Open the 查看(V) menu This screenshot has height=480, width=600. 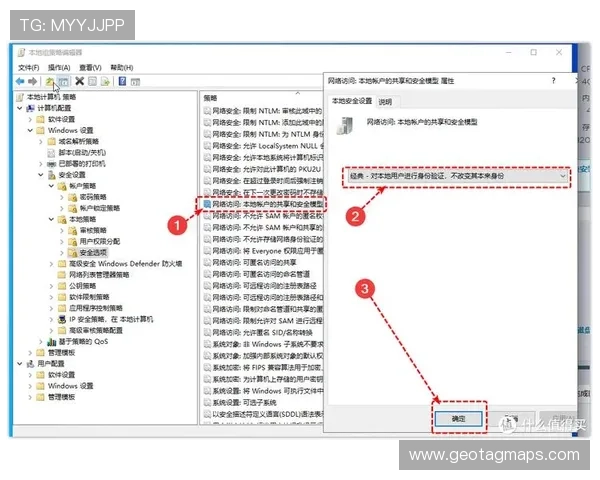[90, 68]
